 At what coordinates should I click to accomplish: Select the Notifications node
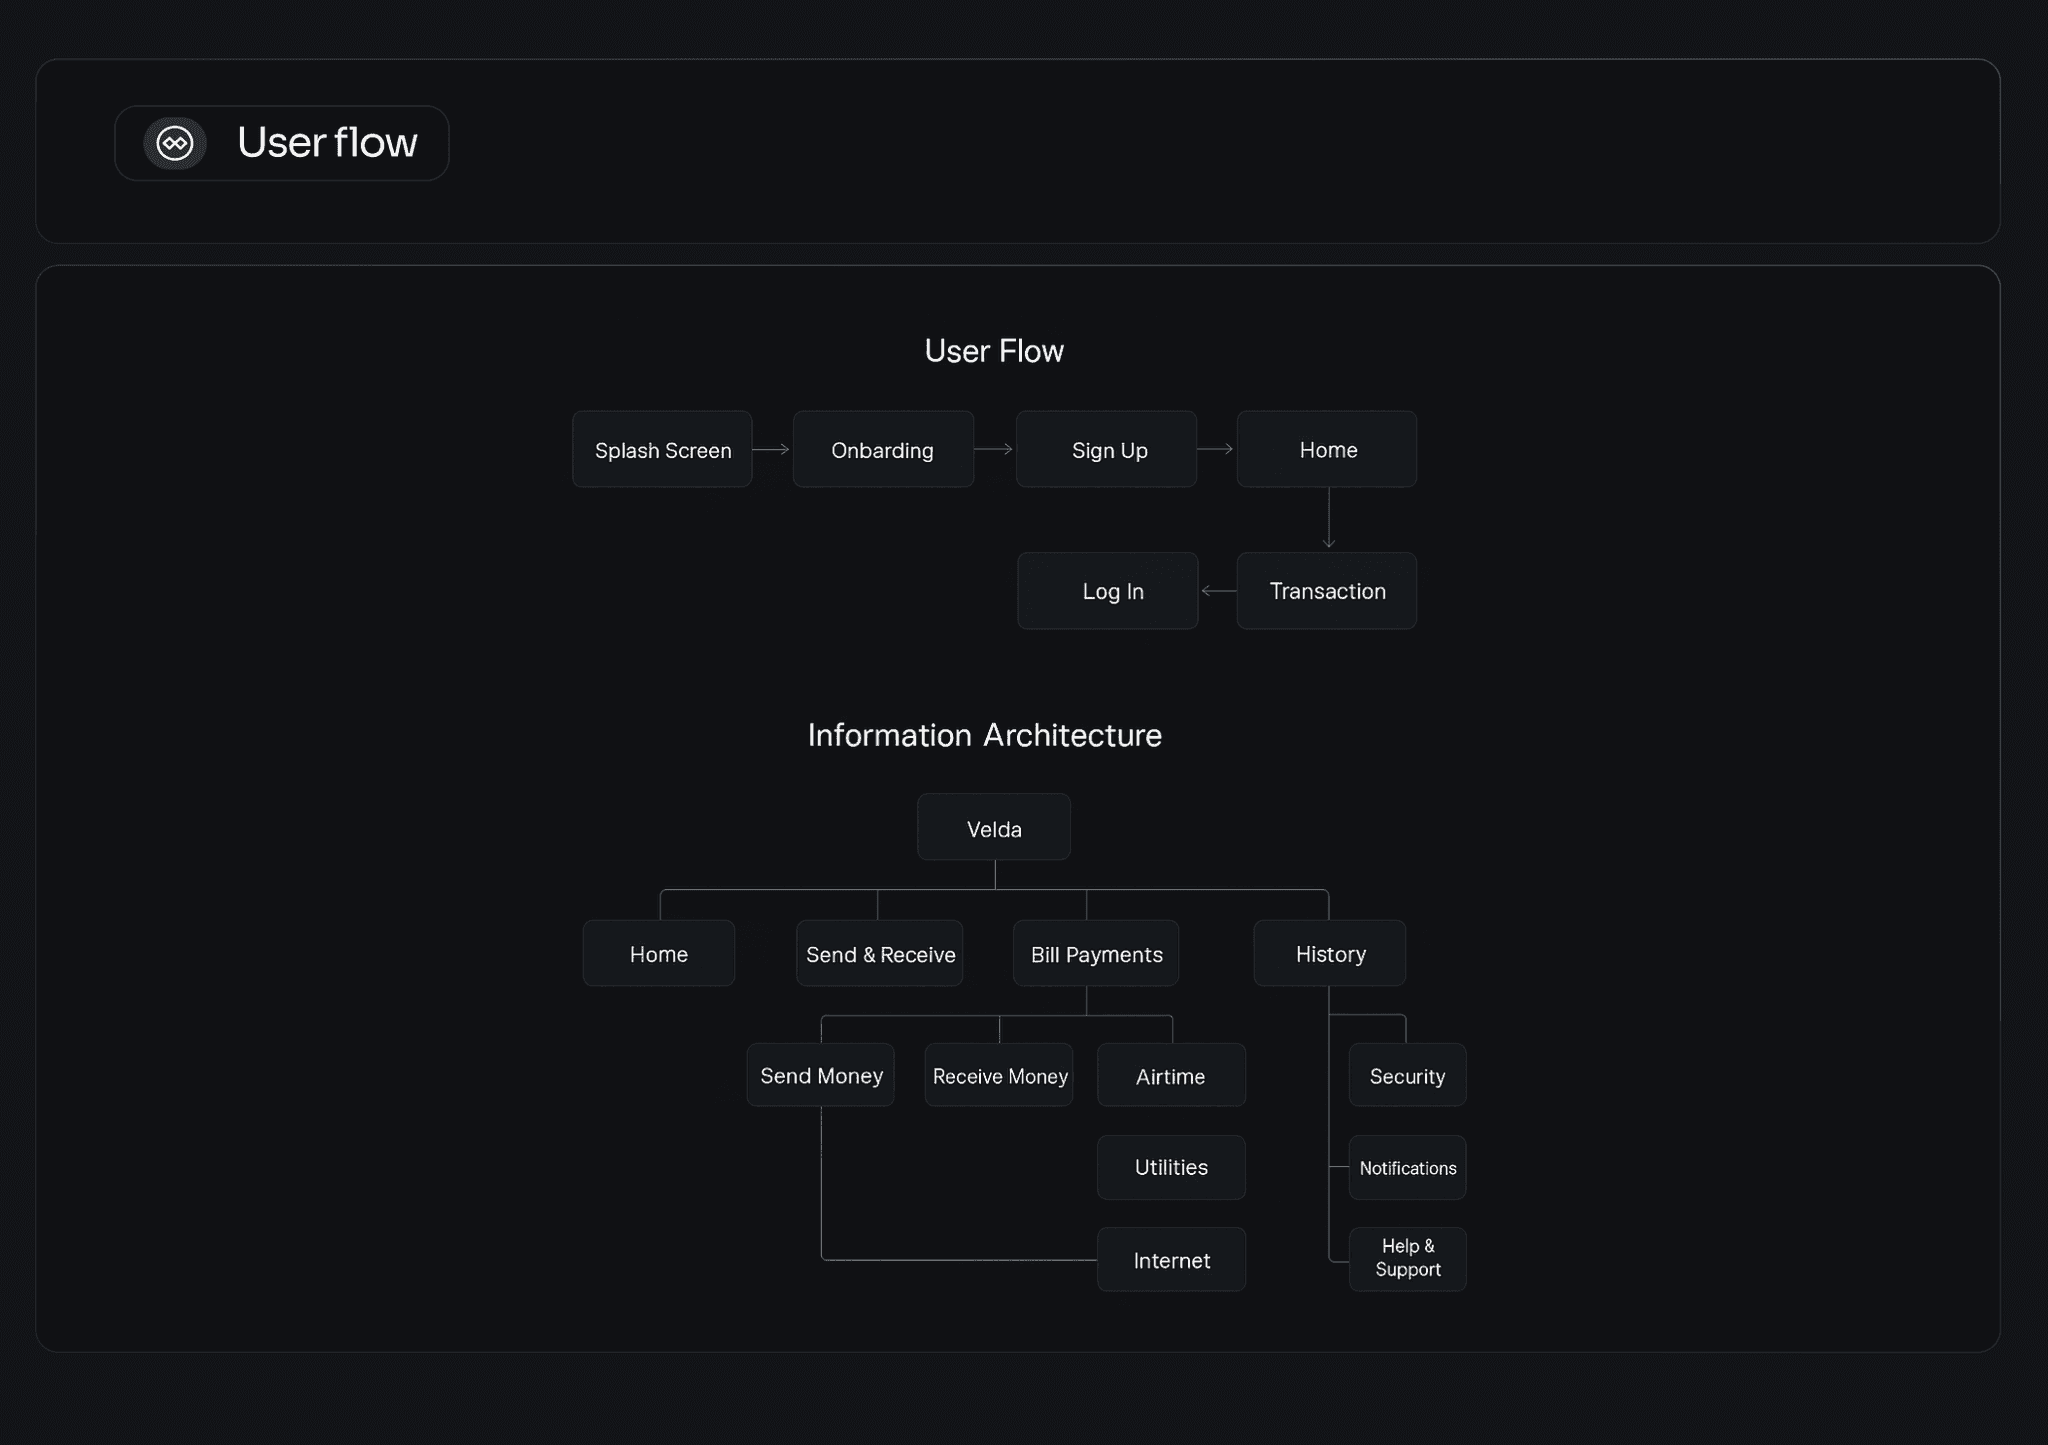click(x=1407, y=1168)
